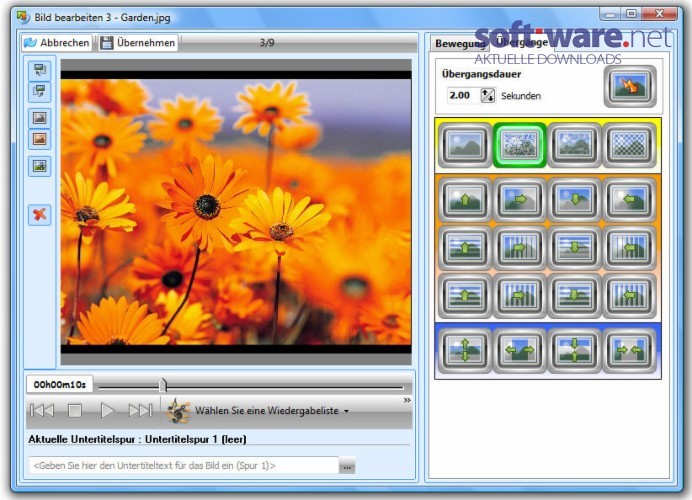The height and width of the screenshot is (500, 692).
Task: Play the slideshow preview
Action: [107, 411]
